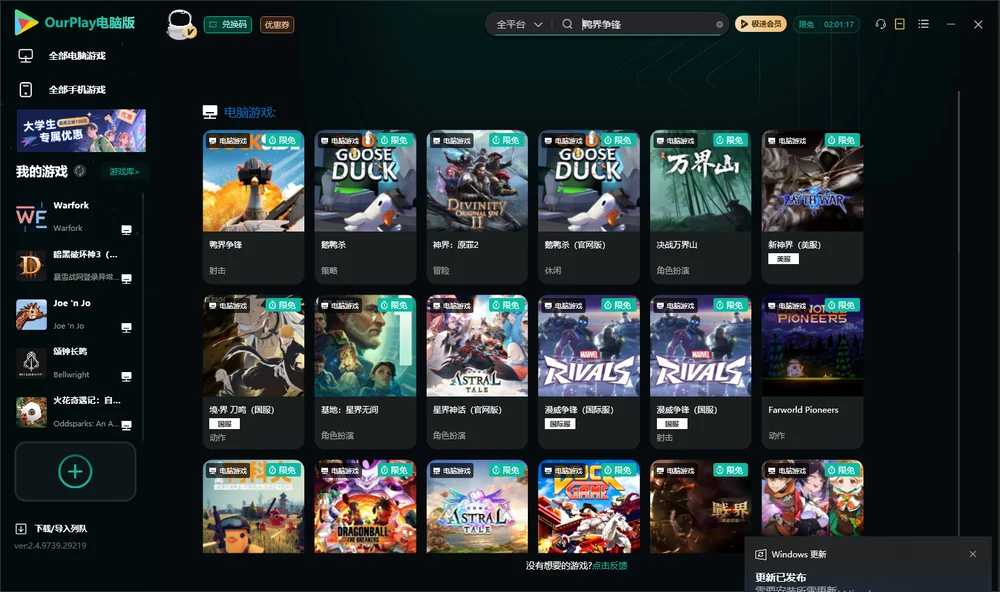Open the 戰界 game card thumbnail
This screenshot has height=592, width=1000.
click(x=701, y=507)
